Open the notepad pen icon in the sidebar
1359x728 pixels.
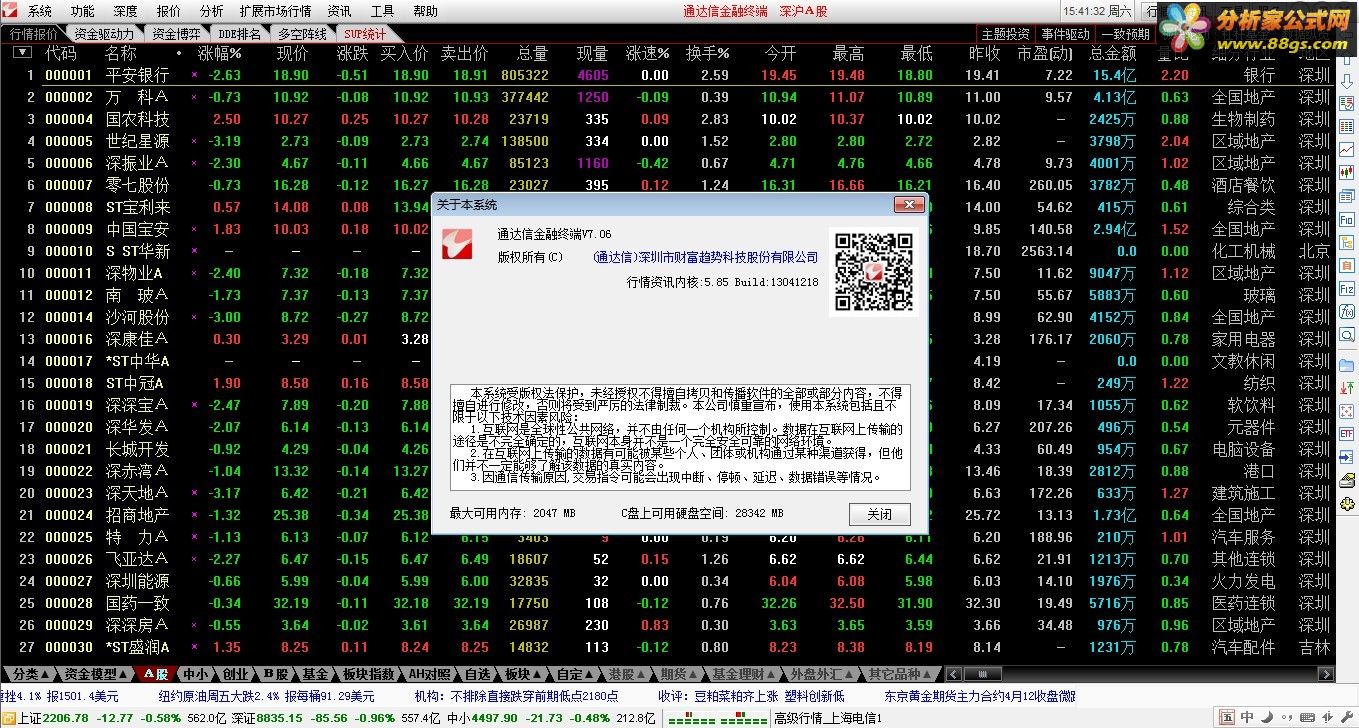(x=1347, y=479)
